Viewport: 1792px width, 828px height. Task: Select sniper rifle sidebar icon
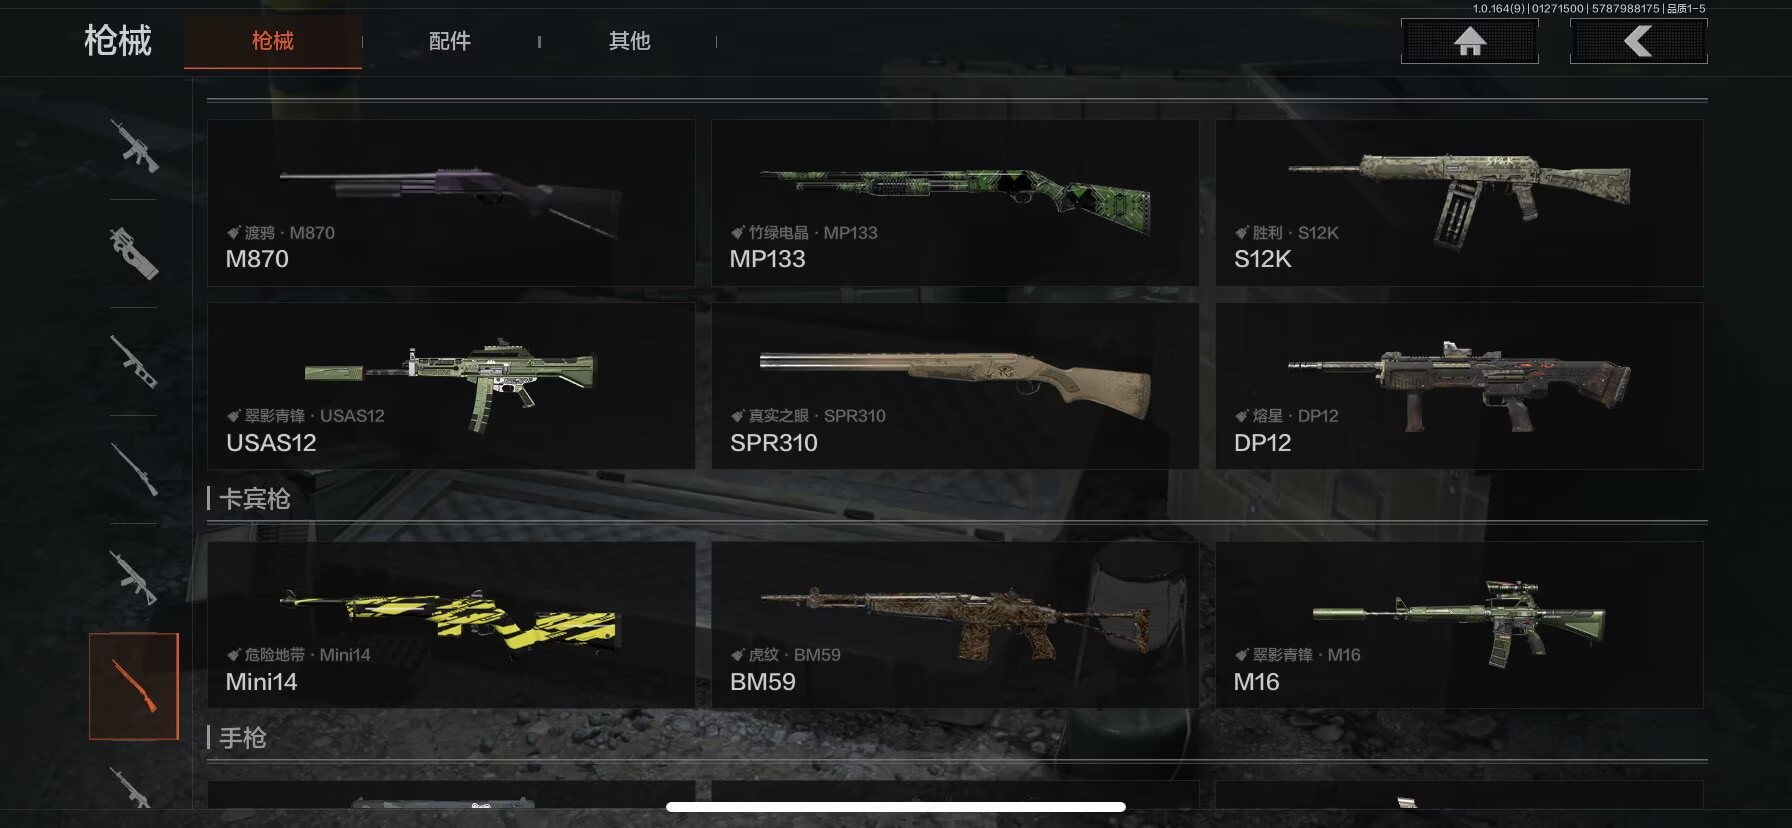[133, 469]
